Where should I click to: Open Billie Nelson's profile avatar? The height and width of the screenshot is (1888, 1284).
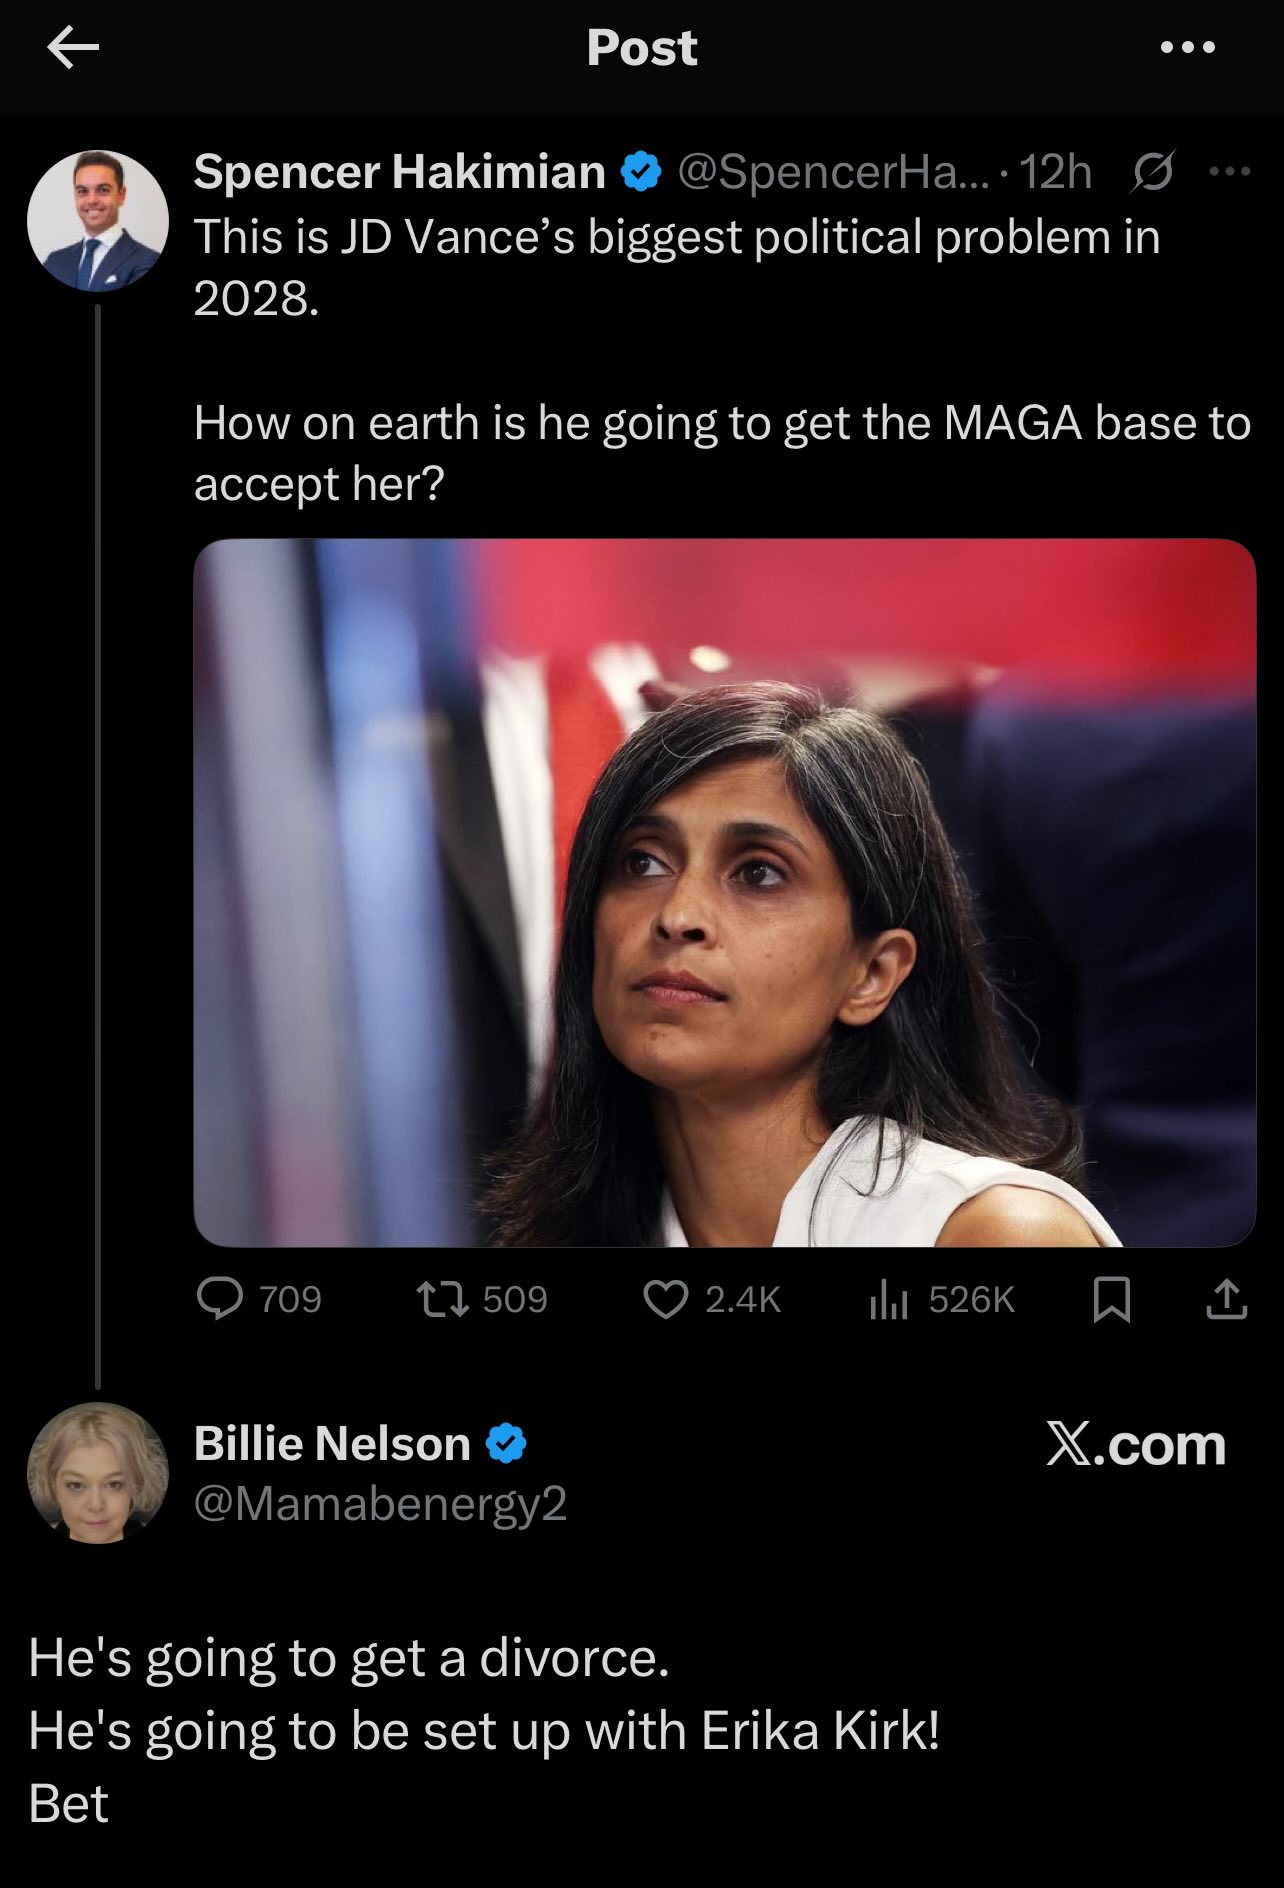pyautogui.click(x=98, y=1472)
